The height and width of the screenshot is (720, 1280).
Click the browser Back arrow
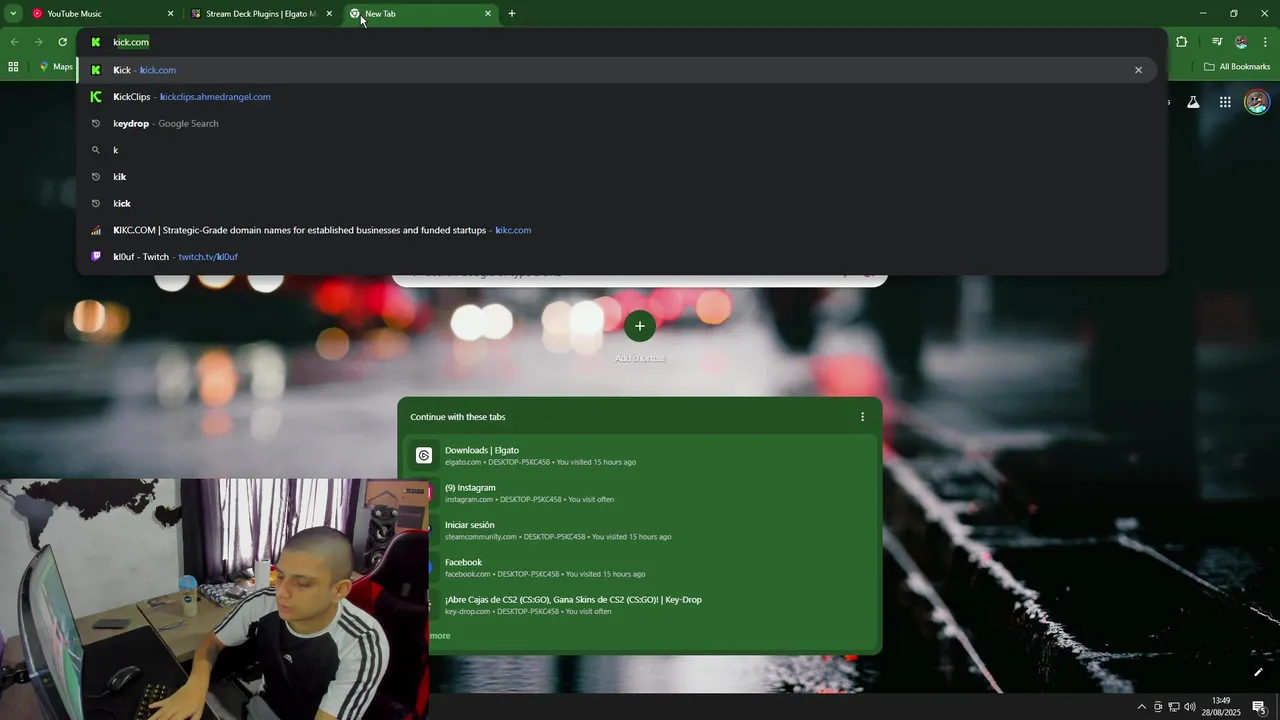click(x=14, y=42)
